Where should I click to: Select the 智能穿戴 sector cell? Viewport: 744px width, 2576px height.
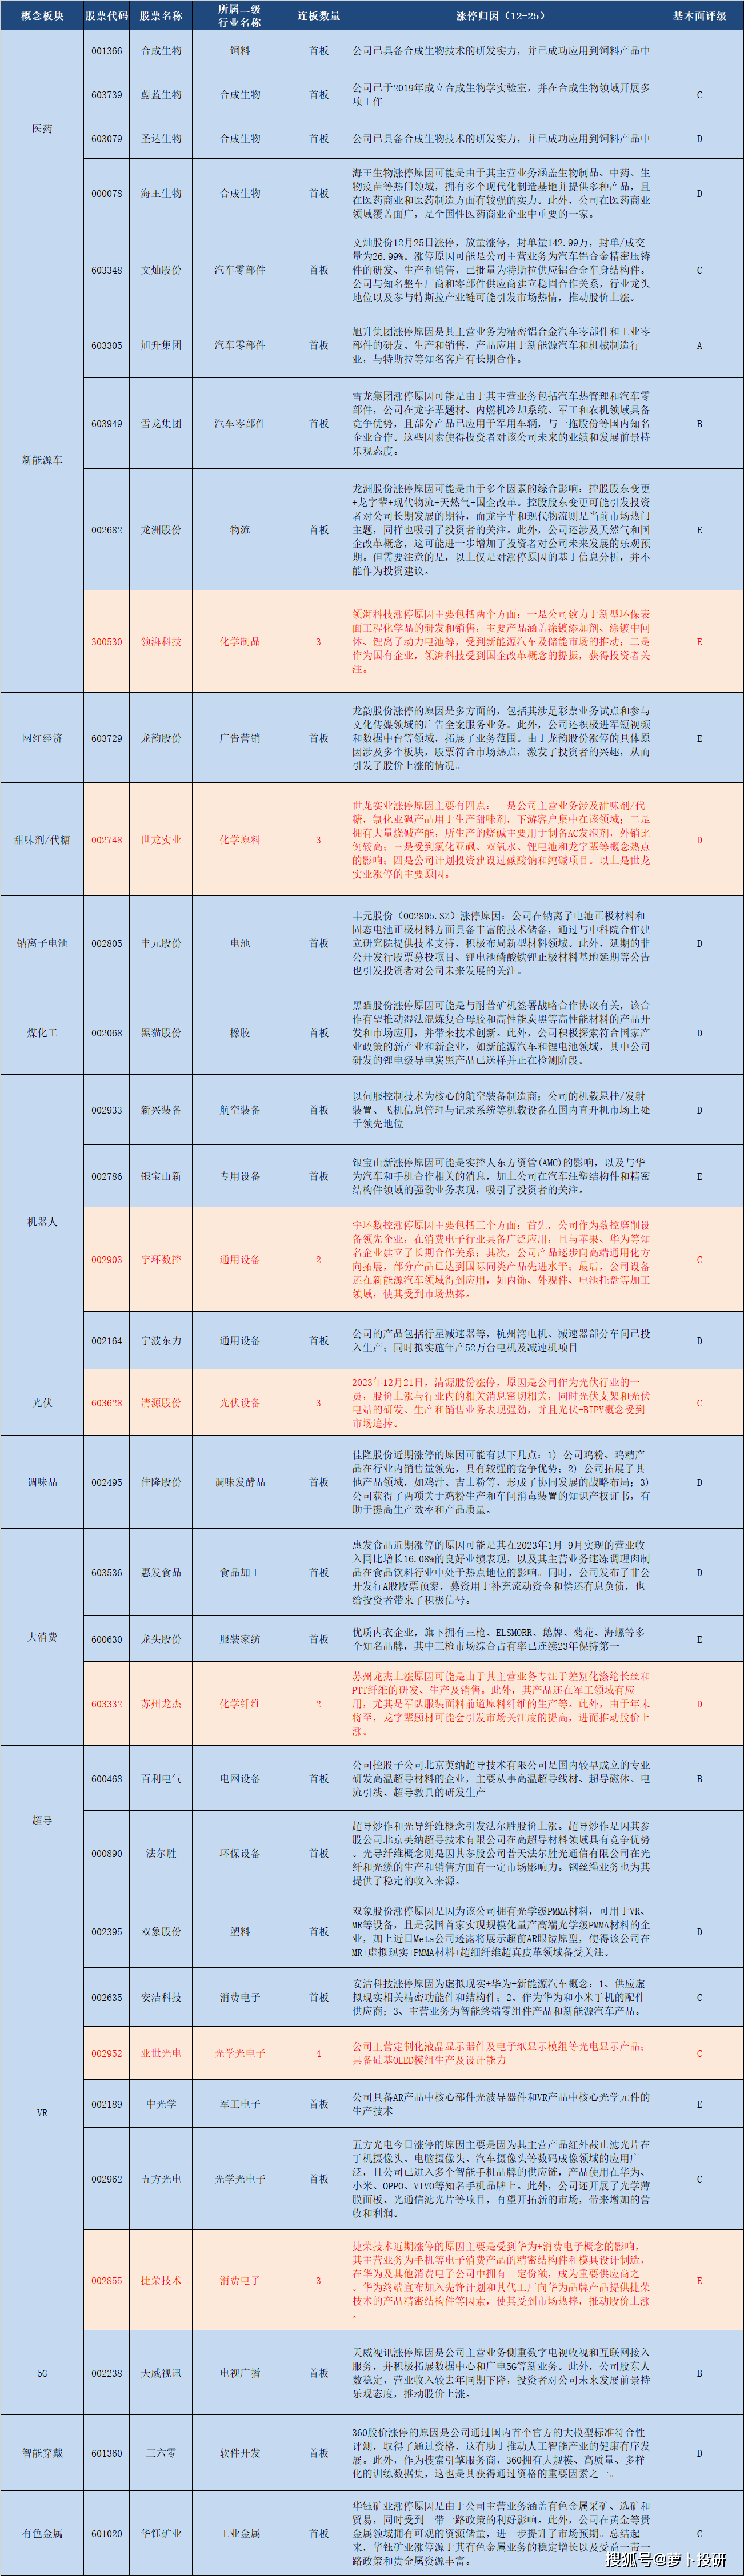(42, 2453)
